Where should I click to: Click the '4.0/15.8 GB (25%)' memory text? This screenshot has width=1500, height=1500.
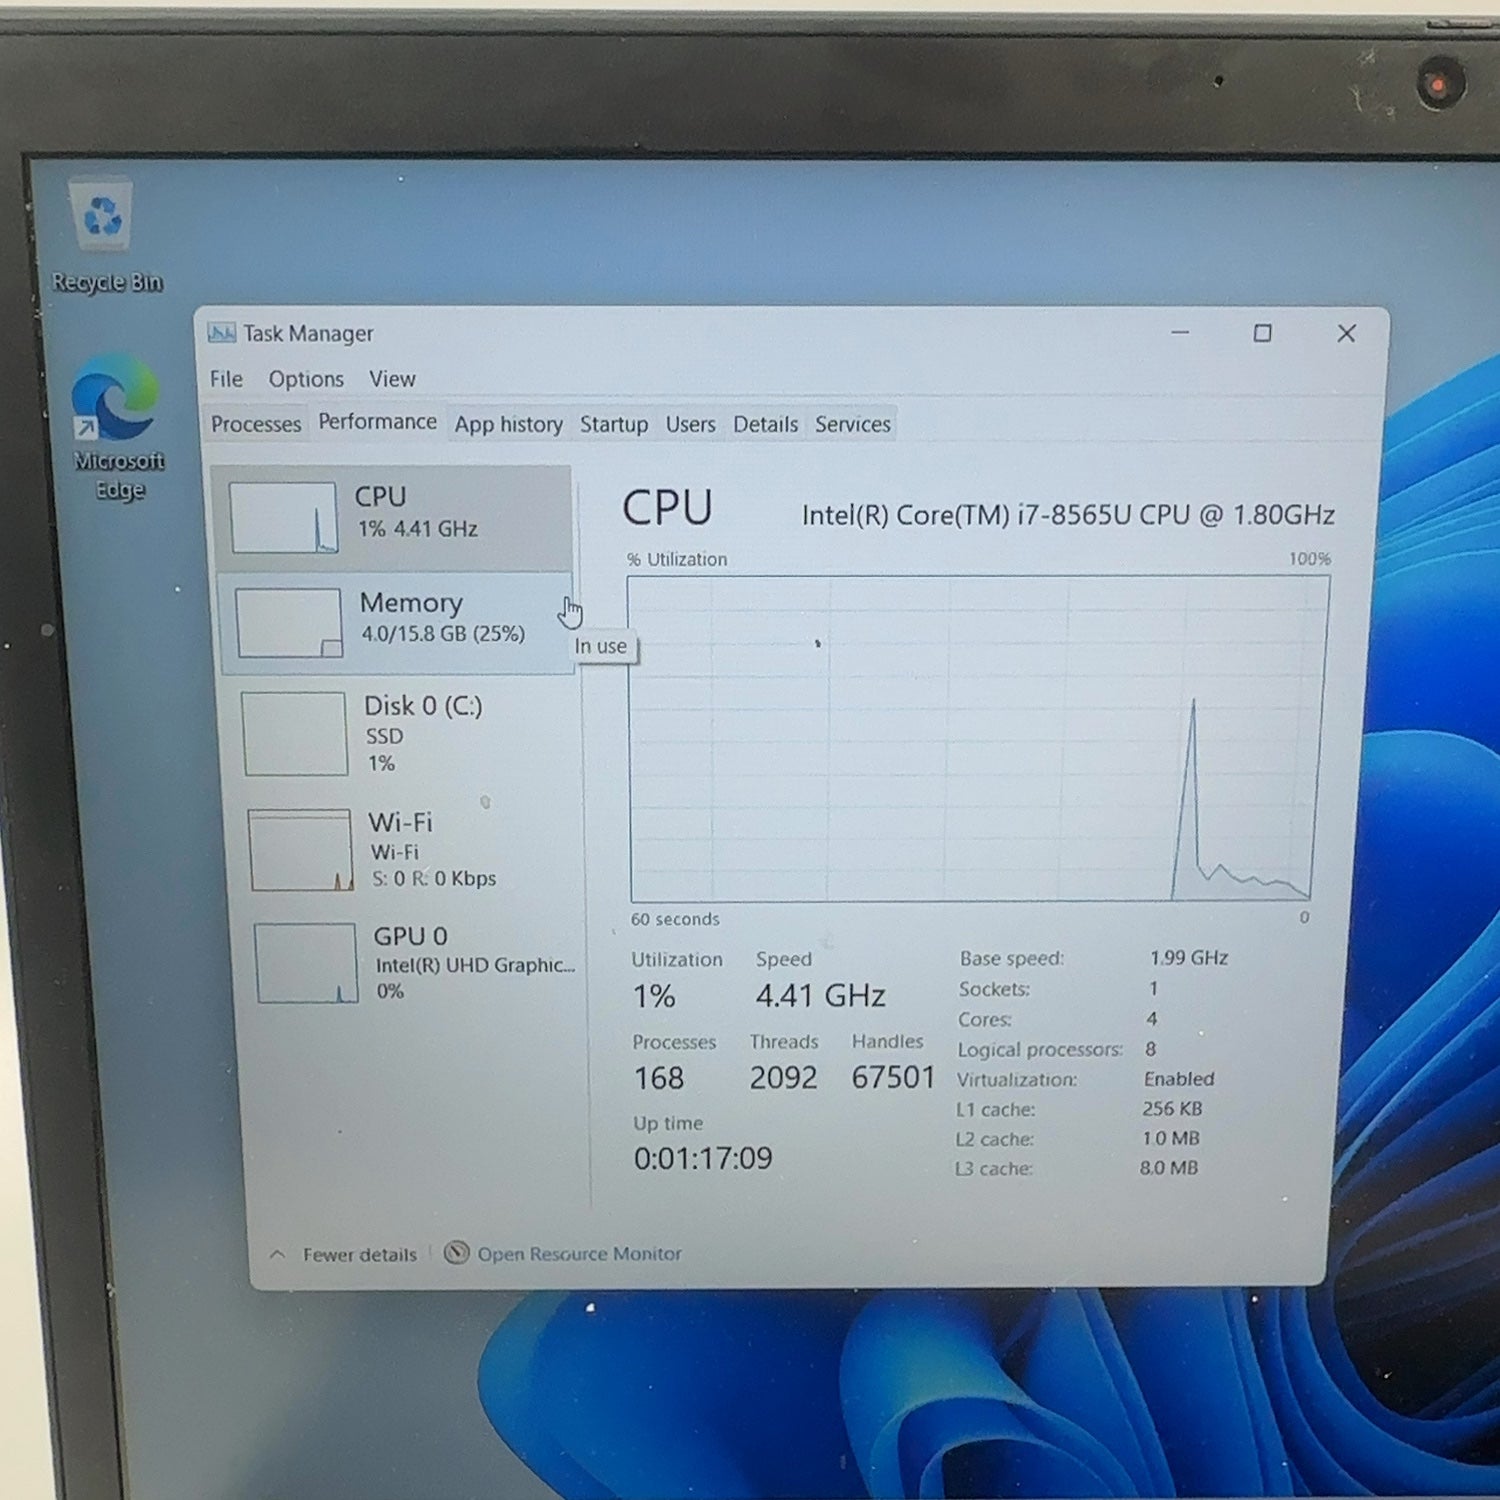coord(443,634)
